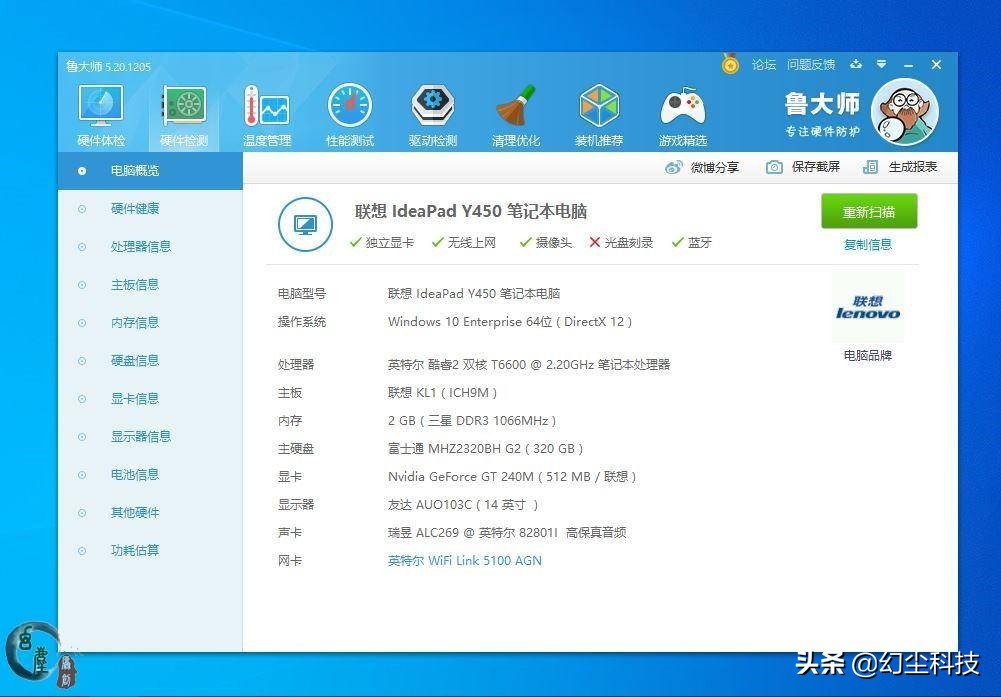Open the 硬件体检 (Hardware Checkup) panel

99,110
